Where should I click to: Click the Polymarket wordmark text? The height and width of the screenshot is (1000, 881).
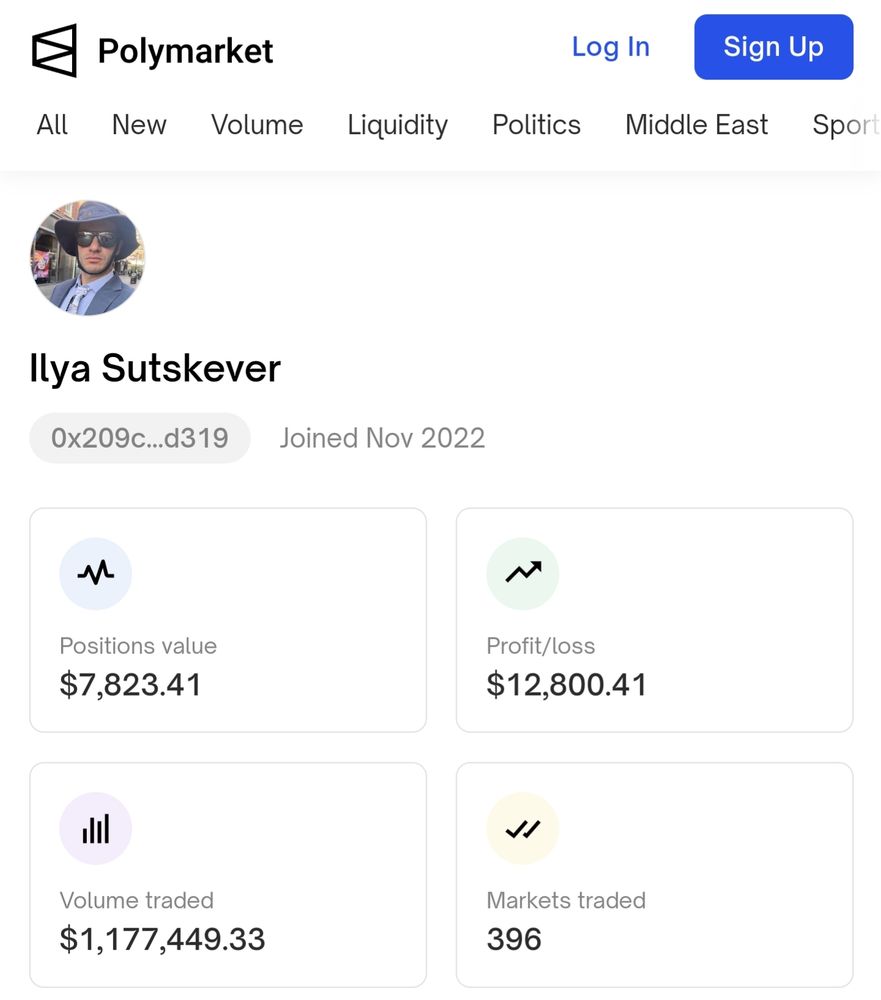pyautogui.click(x=186, y=51)
